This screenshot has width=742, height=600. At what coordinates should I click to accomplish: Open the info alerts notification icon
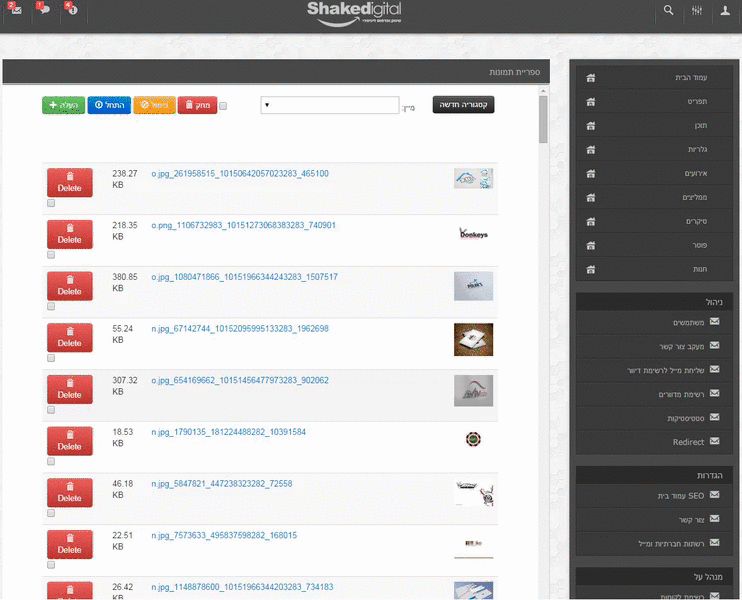pyautogui.click(x=71, y=9)
